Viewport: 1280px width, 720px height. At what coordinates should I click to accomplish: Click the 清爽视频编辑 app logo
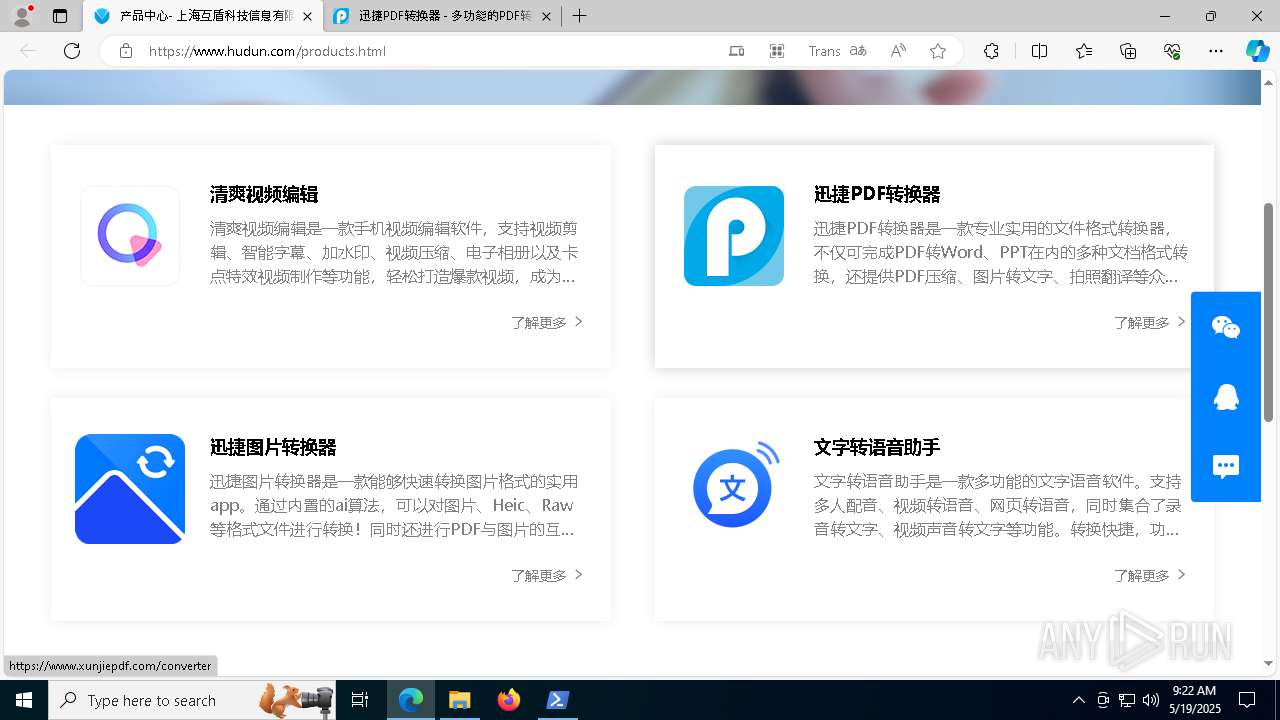[x=130, y=236]
